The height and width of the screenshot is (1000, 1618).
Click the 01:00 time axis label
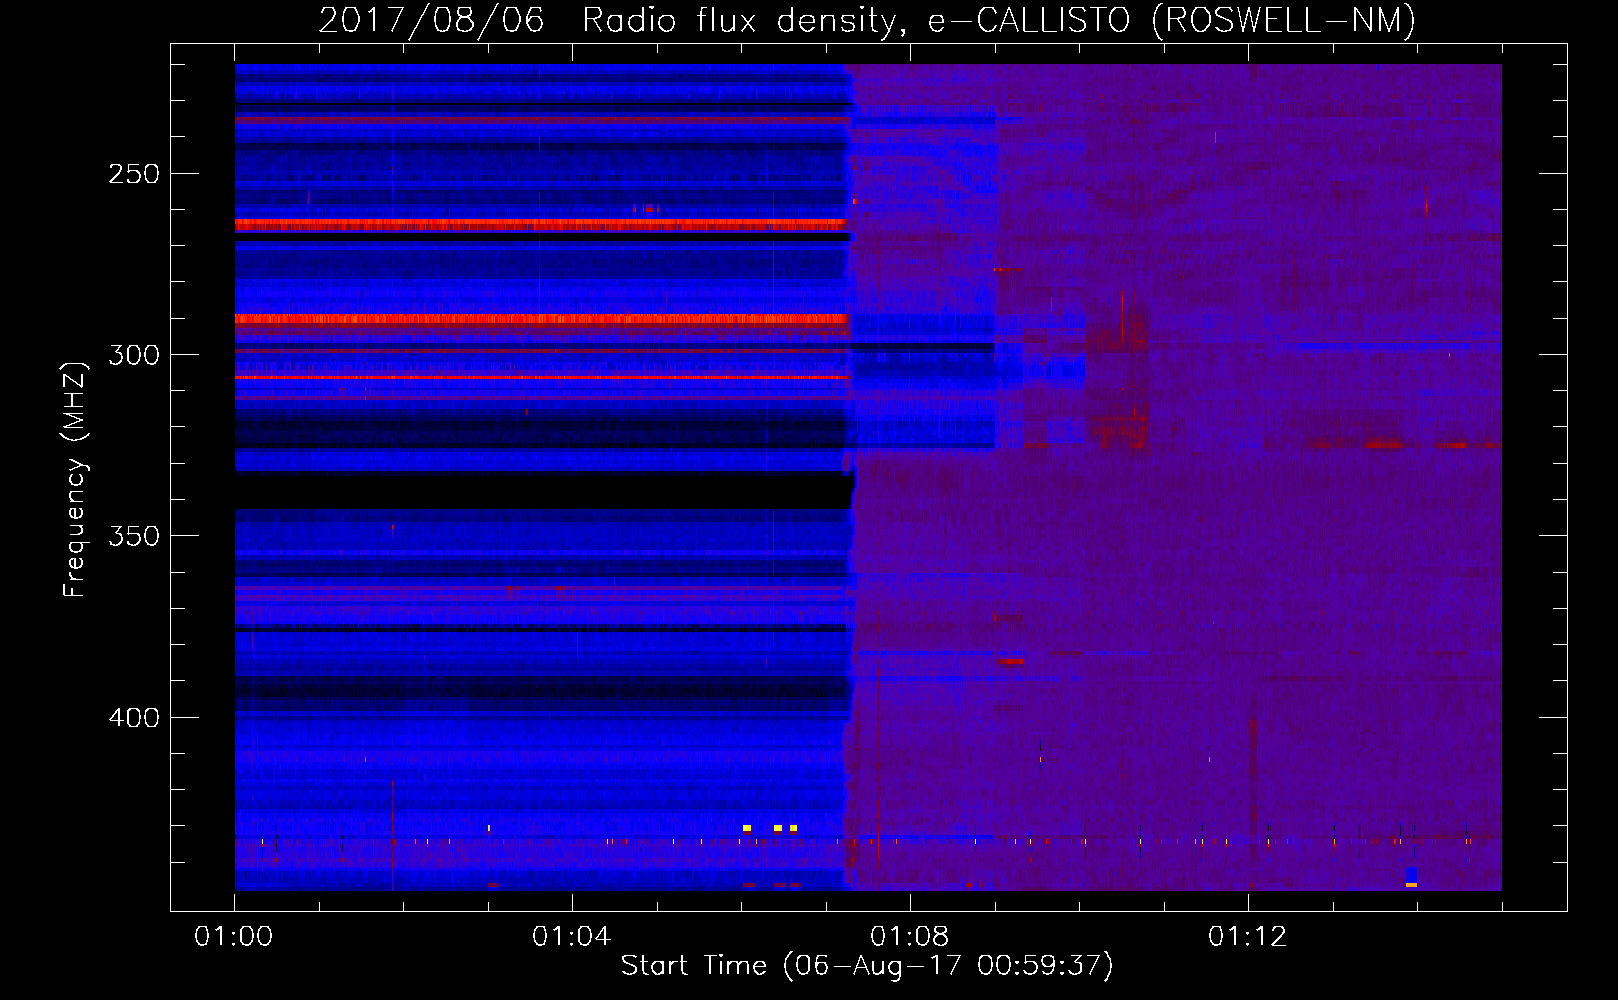coord(234,937)
